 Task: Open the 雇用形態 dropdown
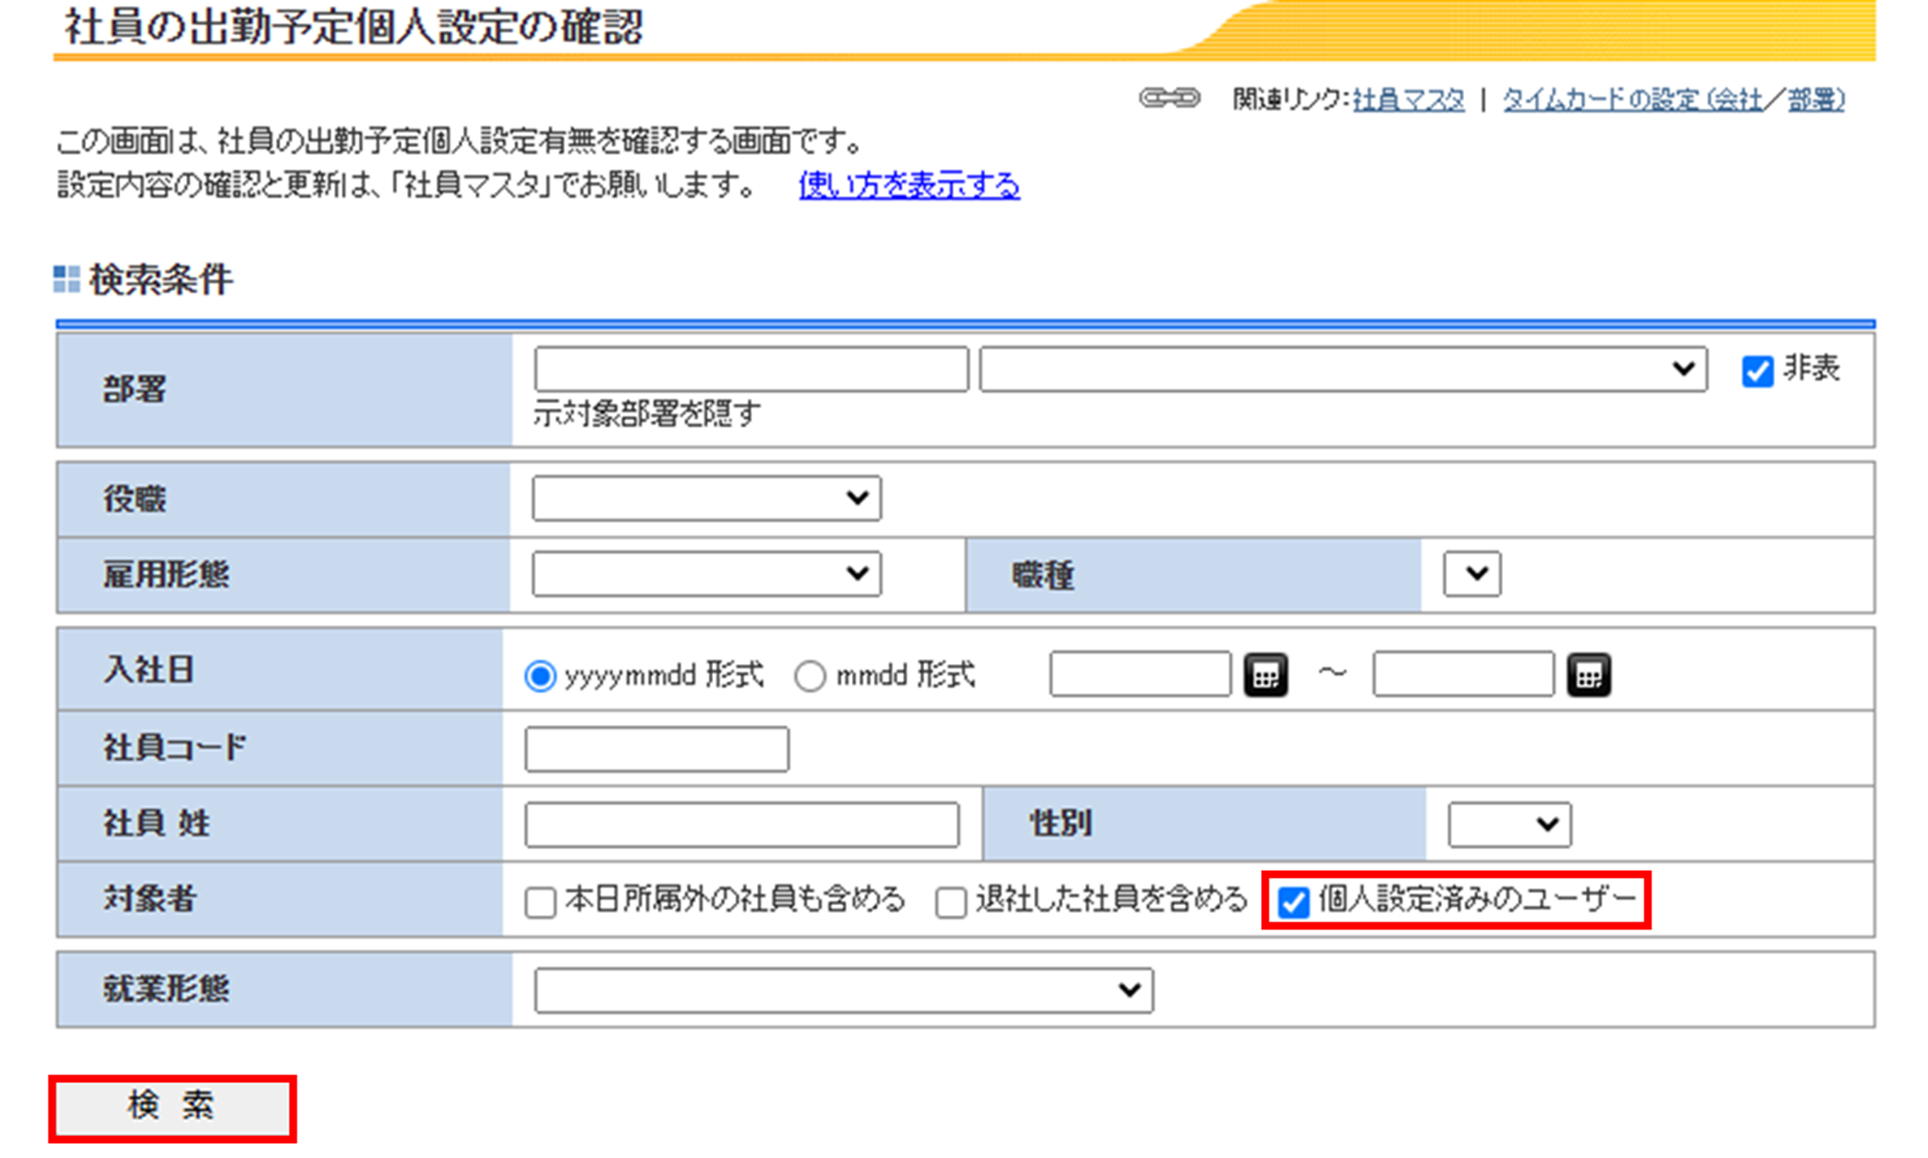706,574
